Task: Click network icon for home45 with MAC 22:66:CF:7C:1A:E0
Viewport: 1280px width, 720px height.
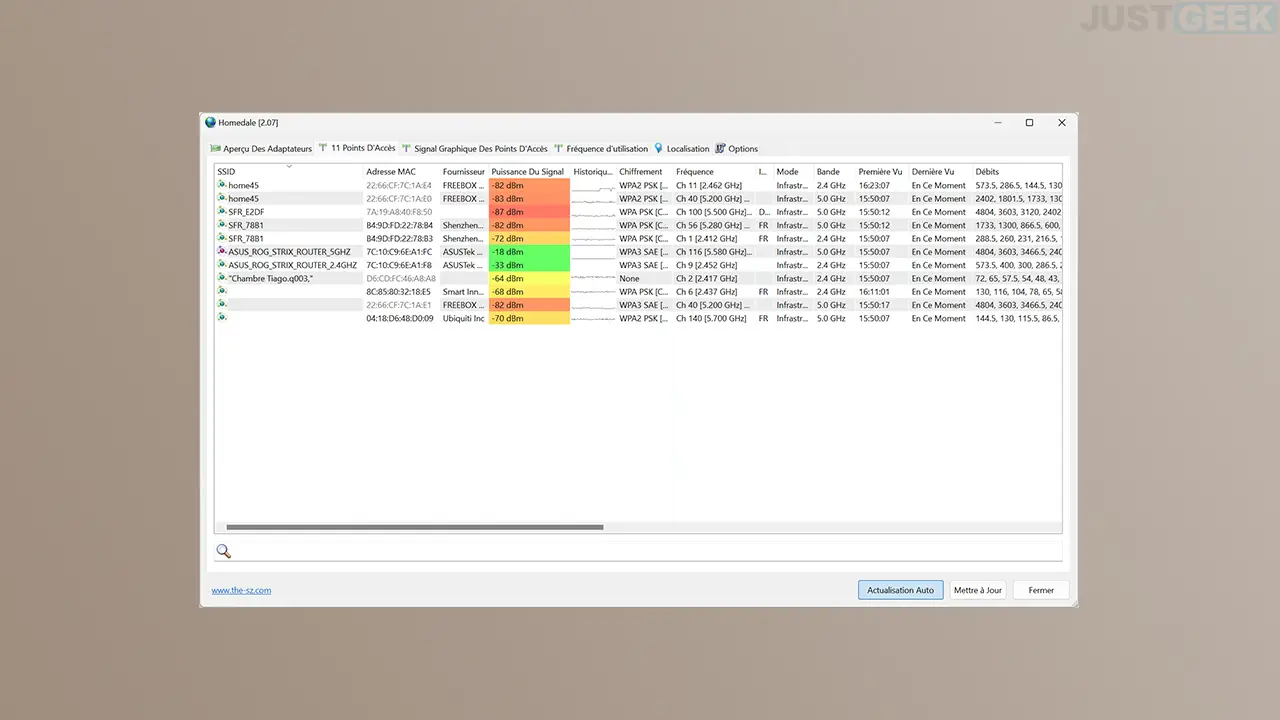Action: 222,198
